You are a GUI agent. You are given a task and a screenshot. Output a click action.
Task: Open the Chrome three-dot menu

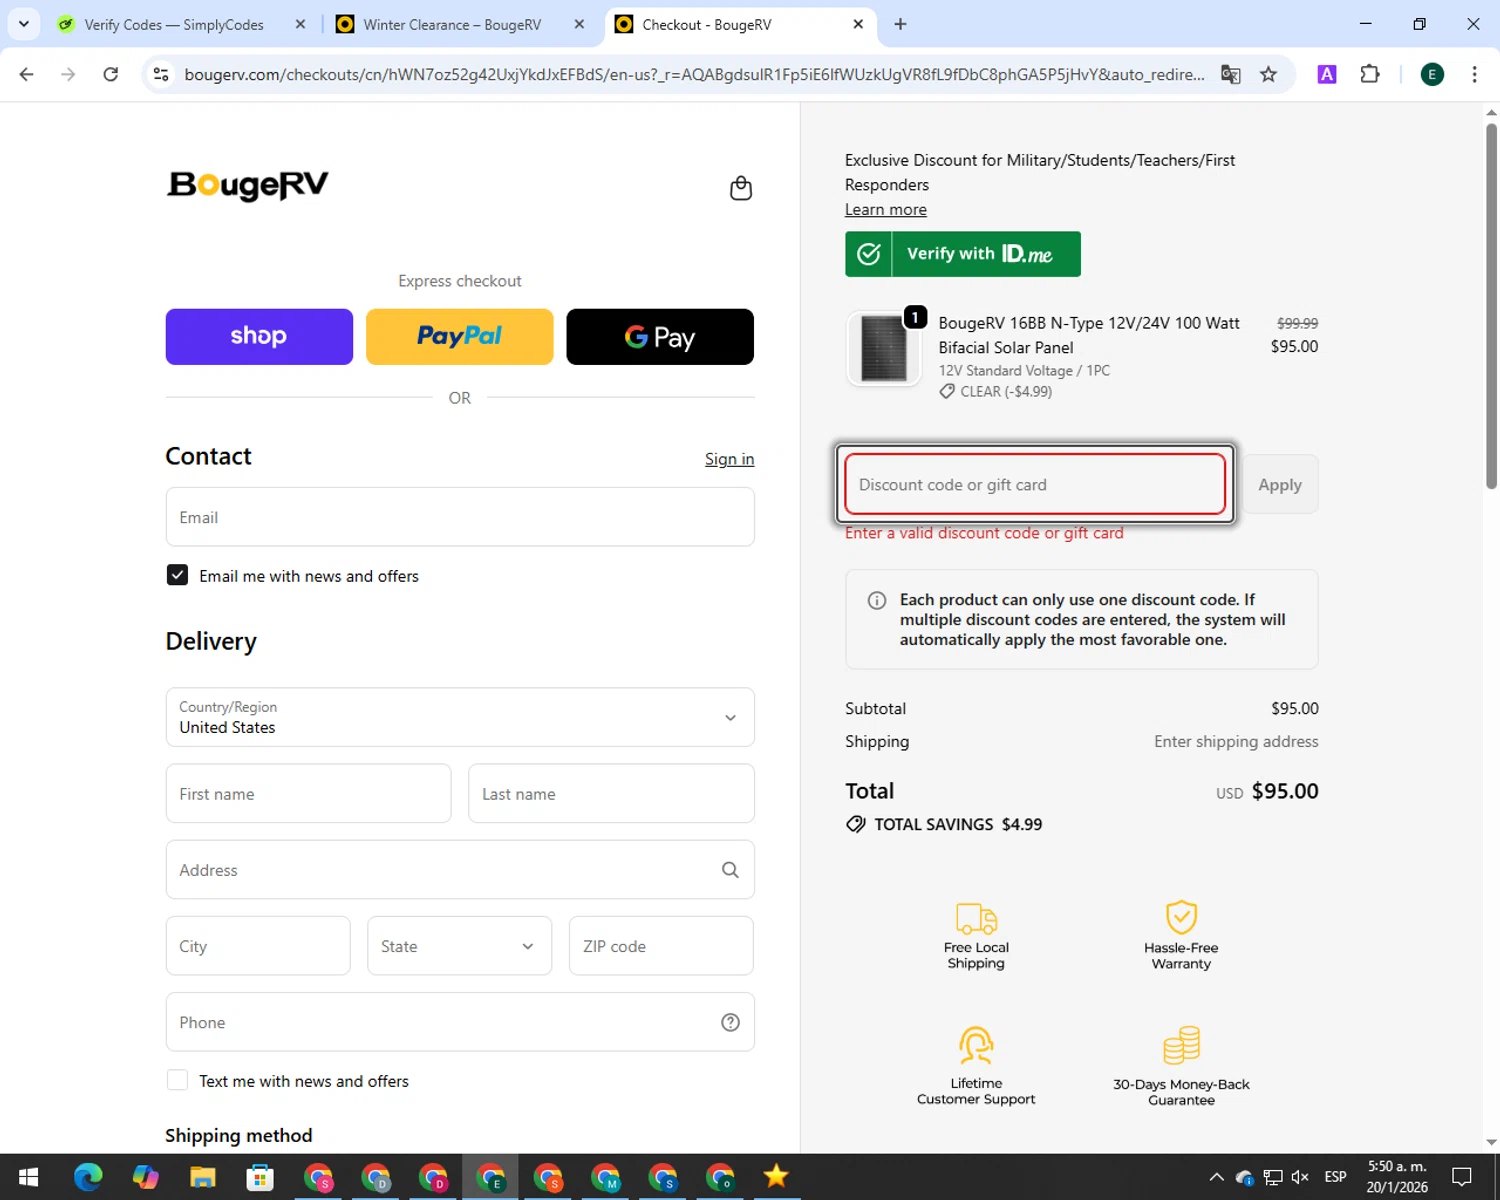(x=1474, y=74)
